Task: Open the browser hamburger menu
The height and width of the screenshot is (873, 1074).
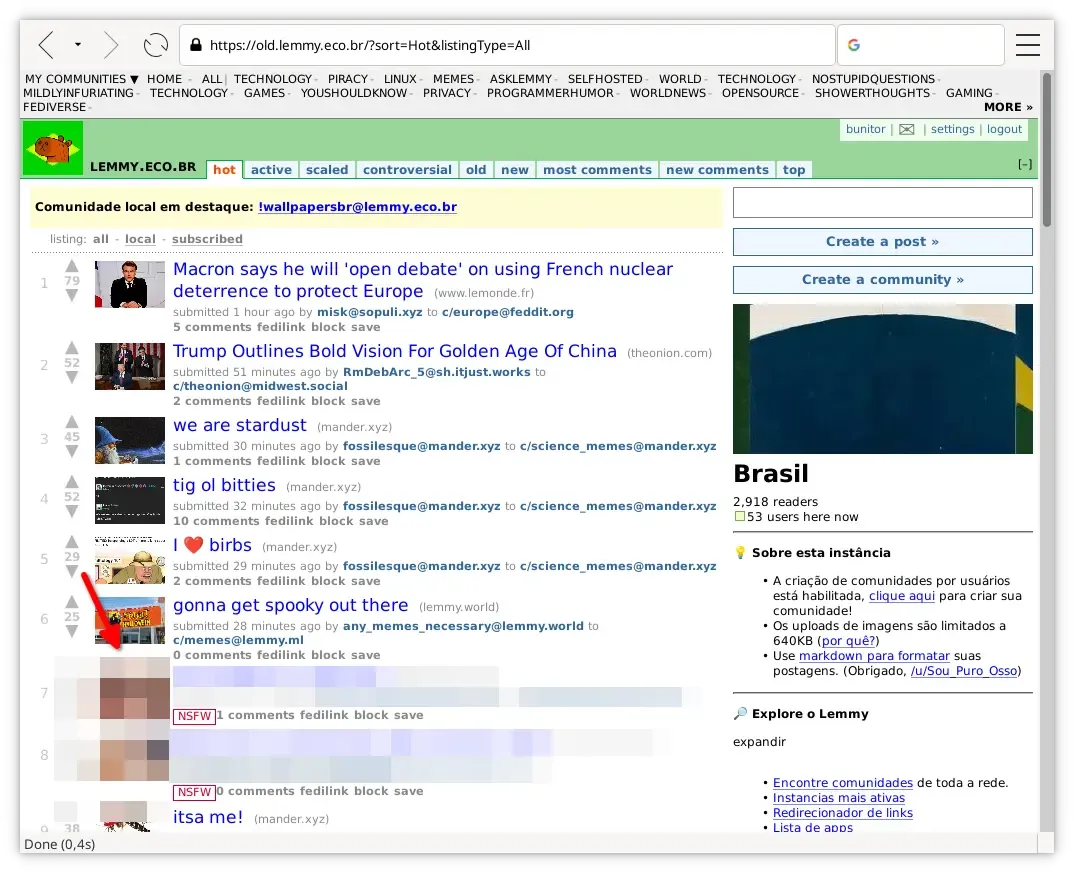Action: click(x=1028, y=44)
